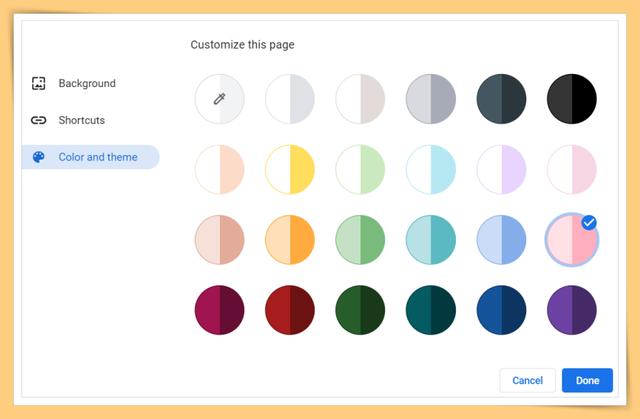This screenshot has width=640, height=419.
Task: Confirm changes with the Done button
Action: [587, 380]
